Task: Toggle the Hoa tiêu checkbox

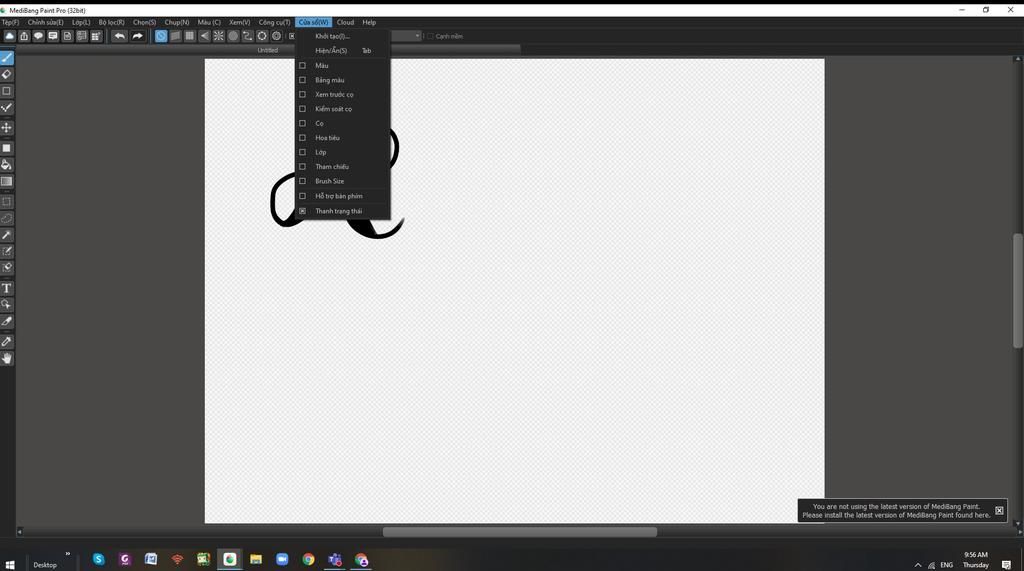Action: click(302, 137)
